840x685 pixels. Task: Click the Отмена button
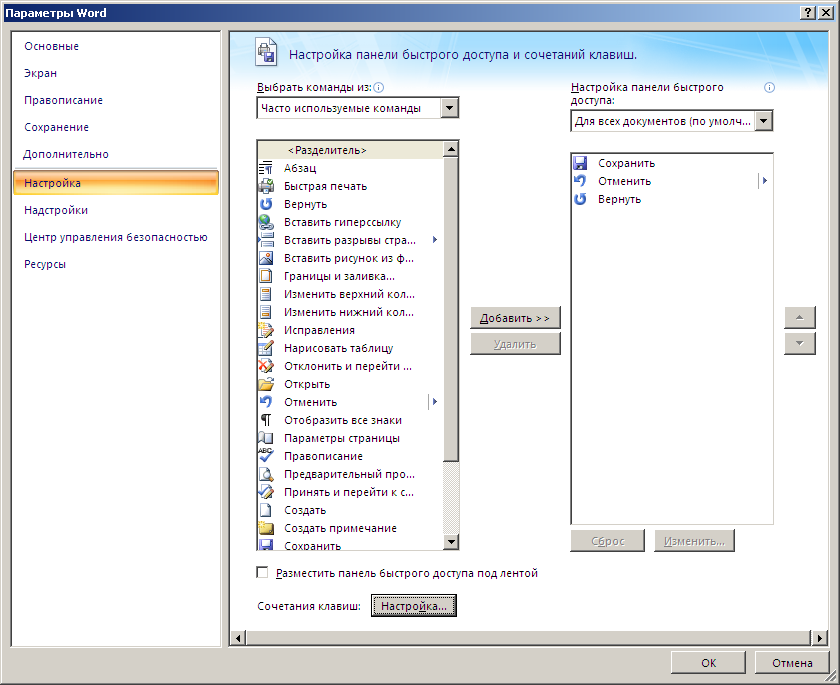[792, 663]
